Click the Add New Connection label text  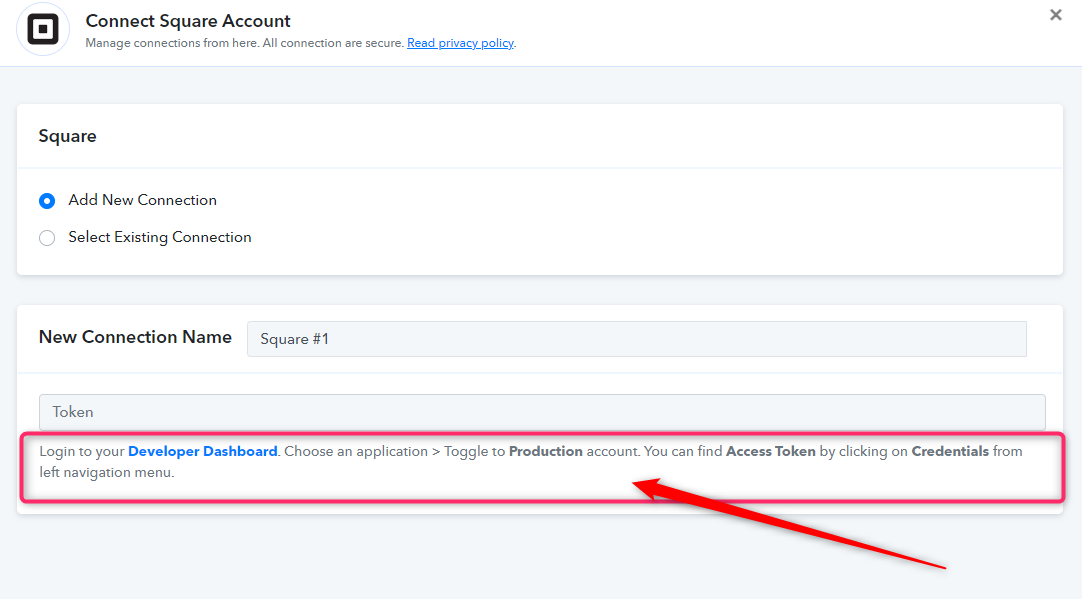tap(142, 200)
